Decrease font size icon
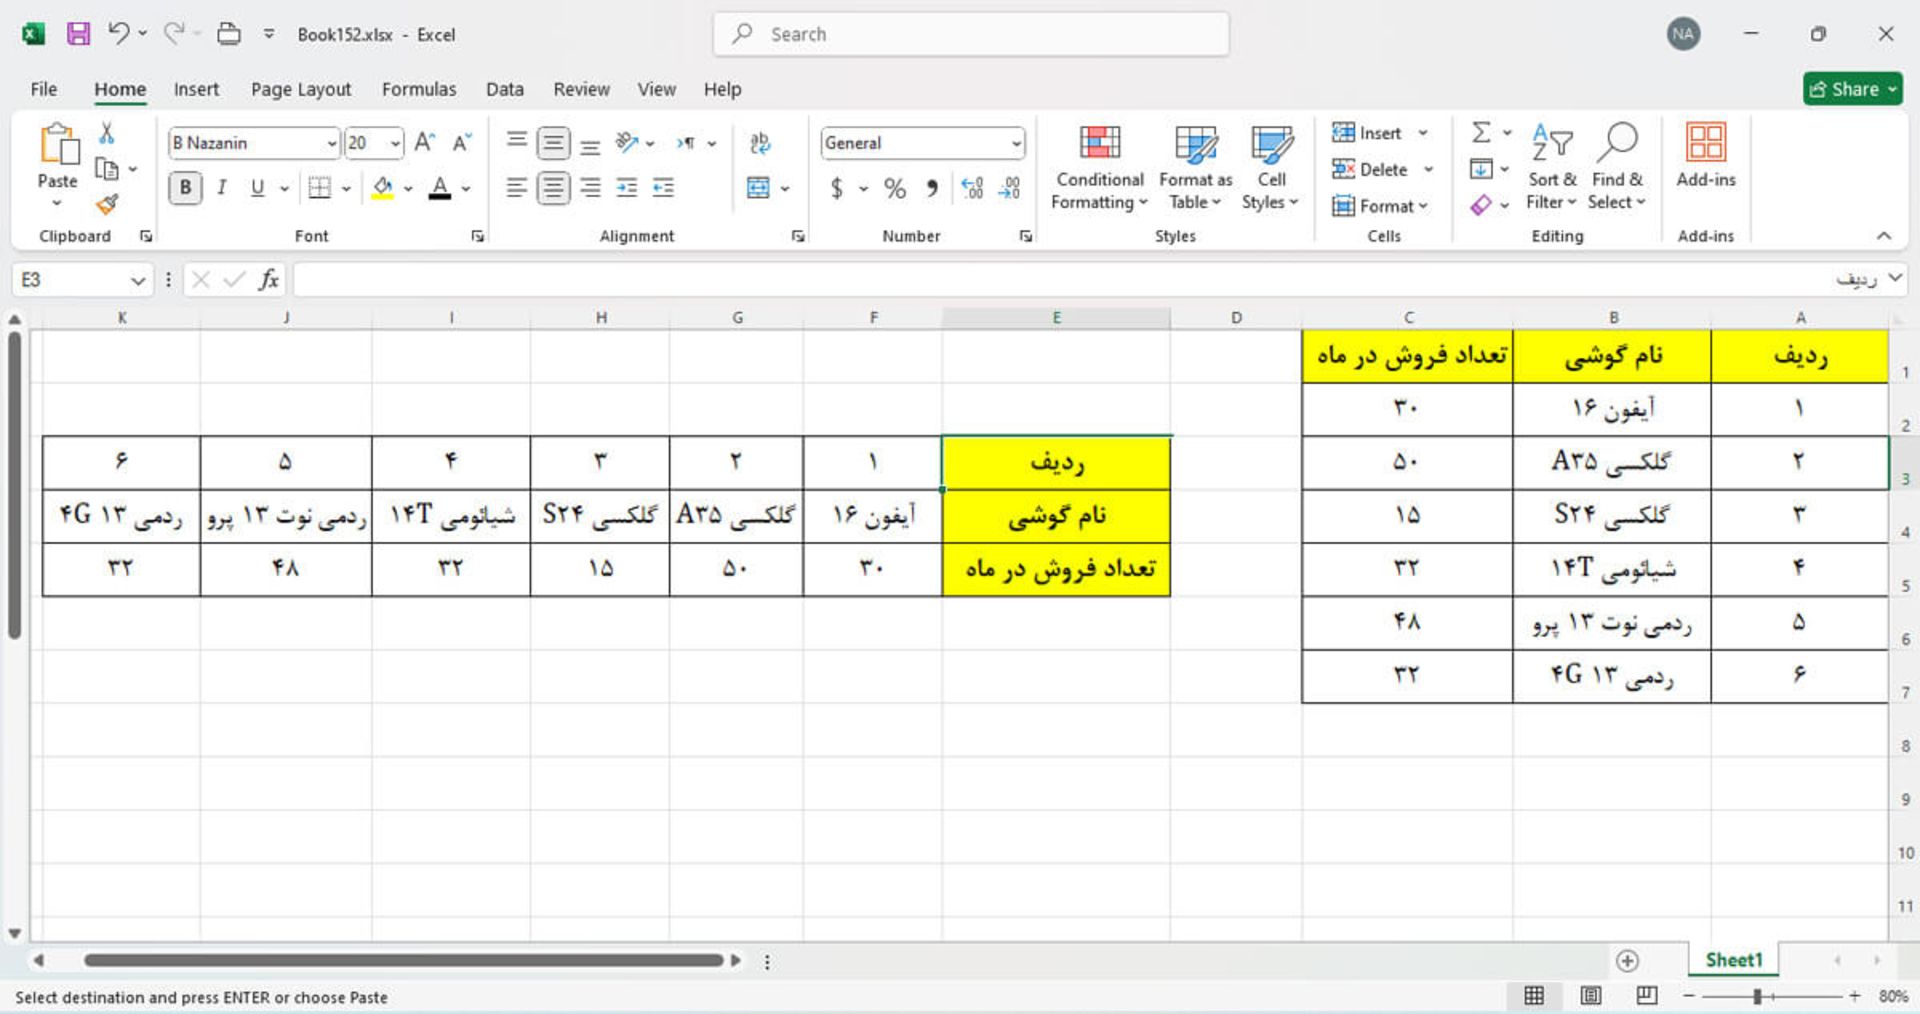 click(461, 143)
